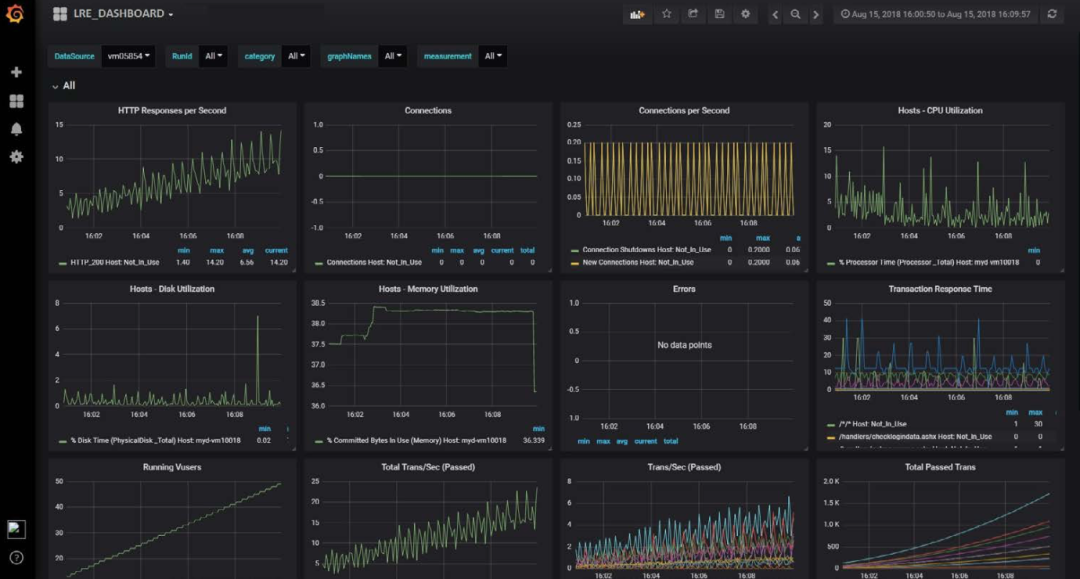The width and height of the screenshot is (1080, 579).
Task: Toggle New Connections series in the legend
Action: coord(640,262)
